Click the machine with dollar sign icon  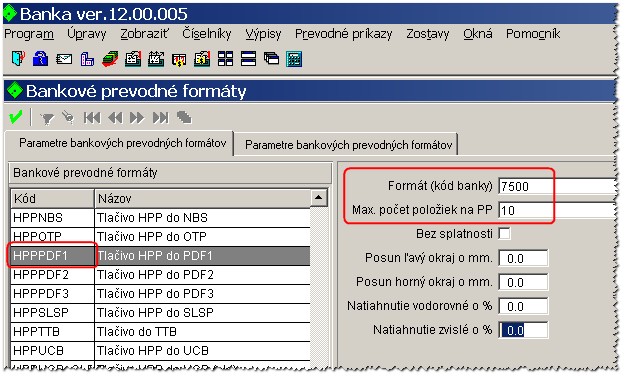(x=202, y=59)
